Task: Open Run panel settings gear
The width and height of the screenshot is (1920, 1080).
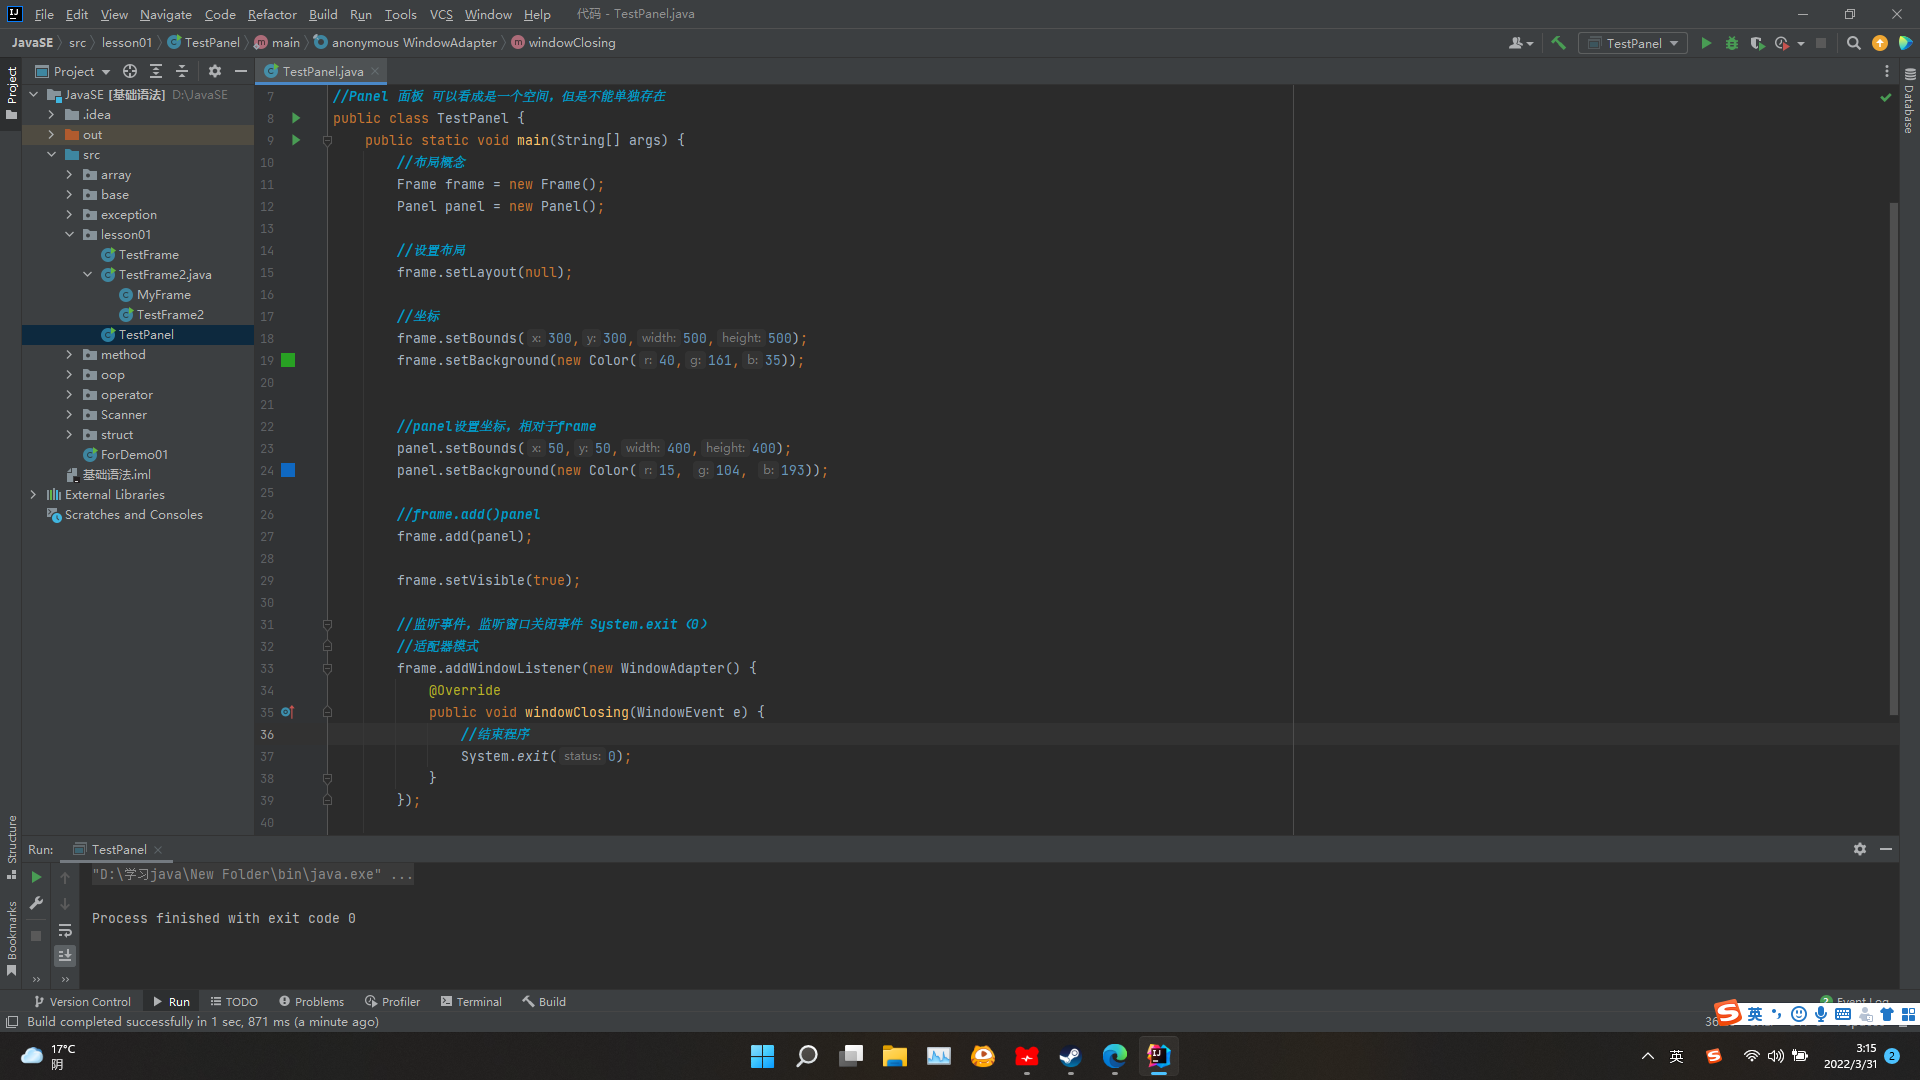Action: (x=1859, y=849)
